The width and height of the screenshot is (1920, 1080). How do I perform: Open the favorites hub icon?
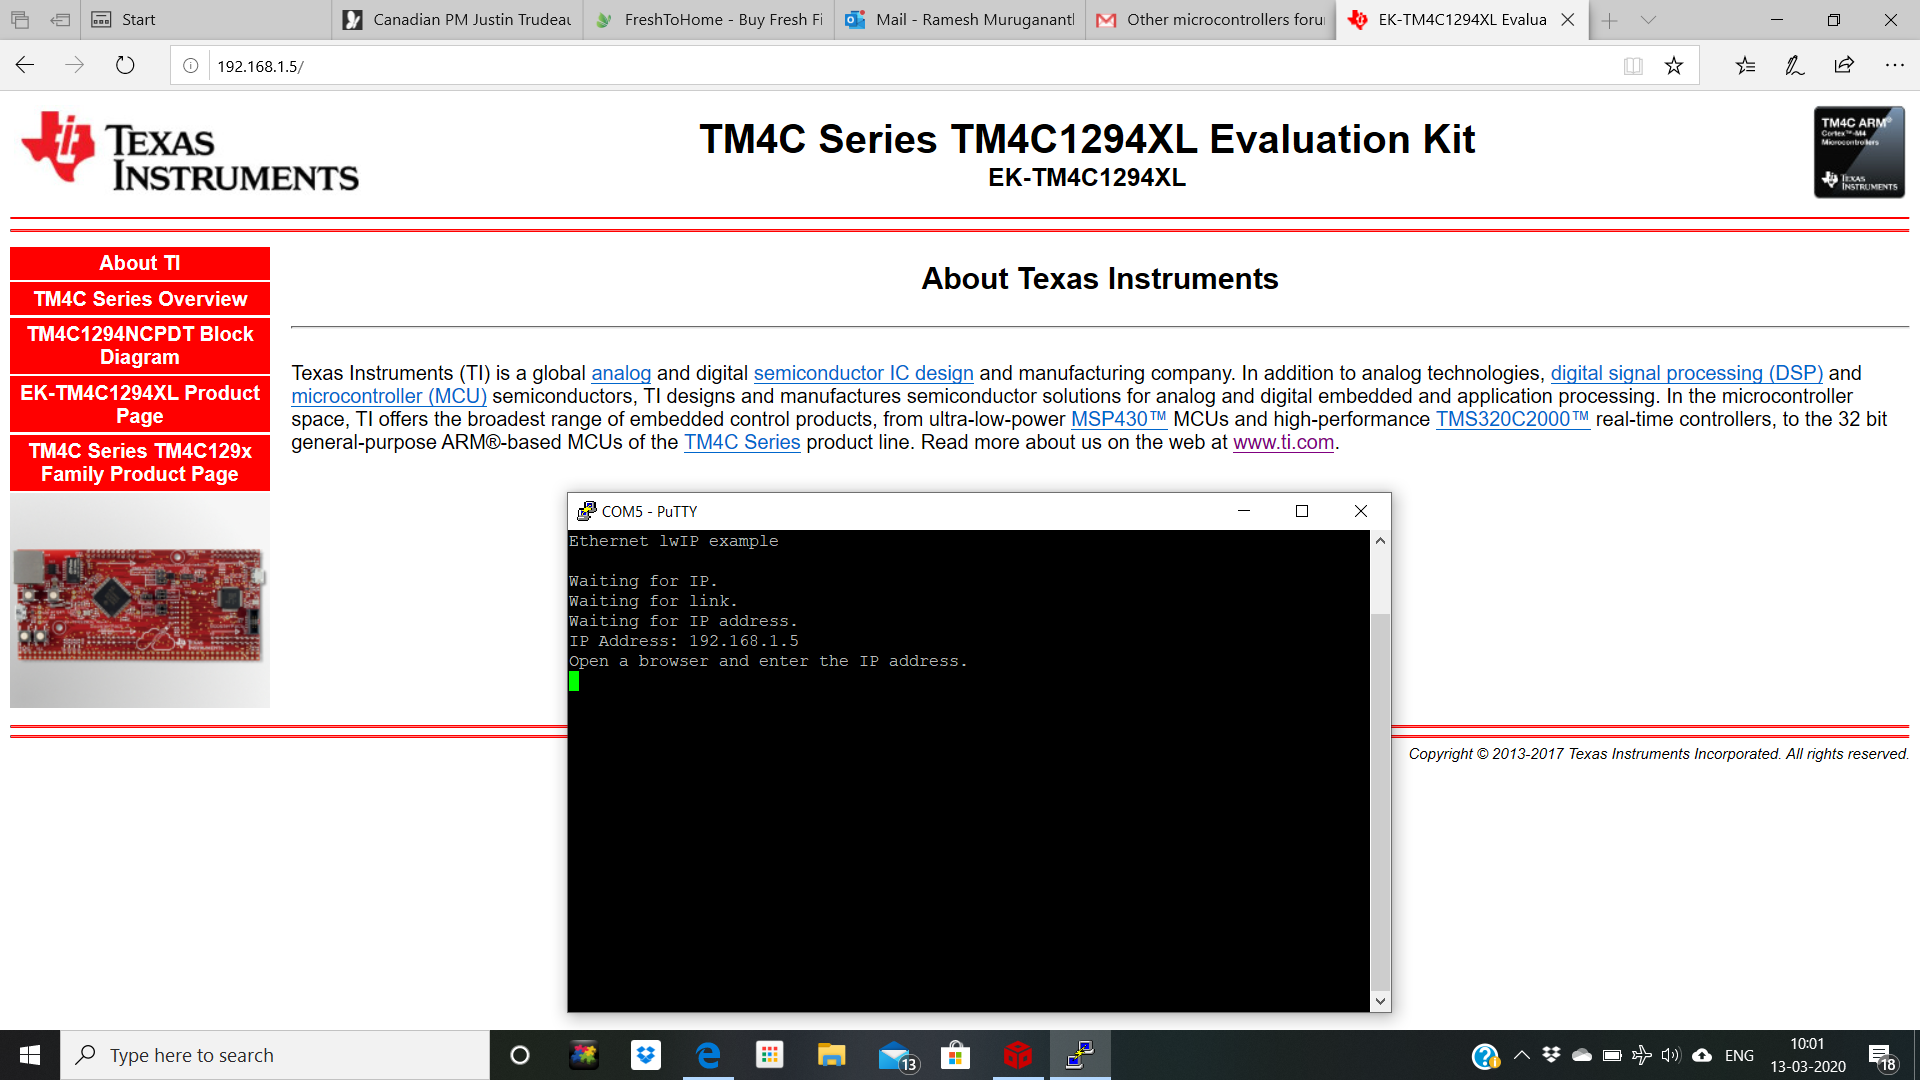pos(1745,66)
